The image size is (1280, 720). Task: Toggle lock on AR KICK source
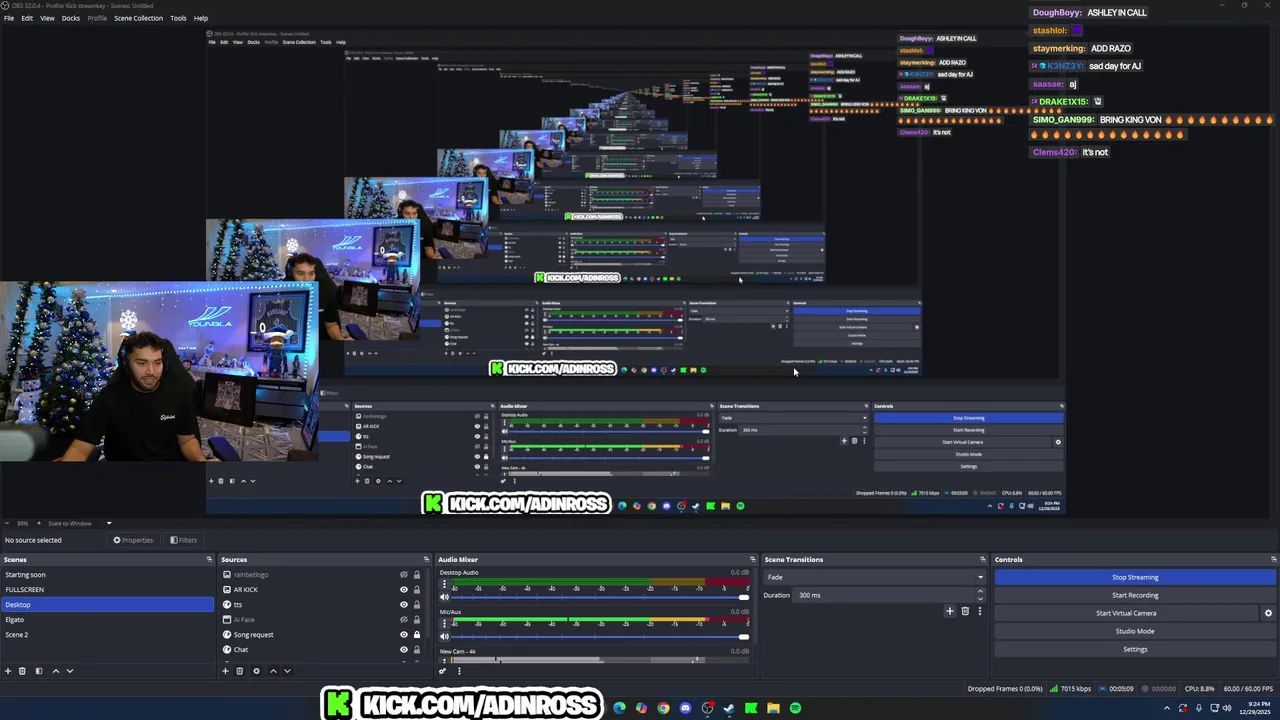(417, 589)
